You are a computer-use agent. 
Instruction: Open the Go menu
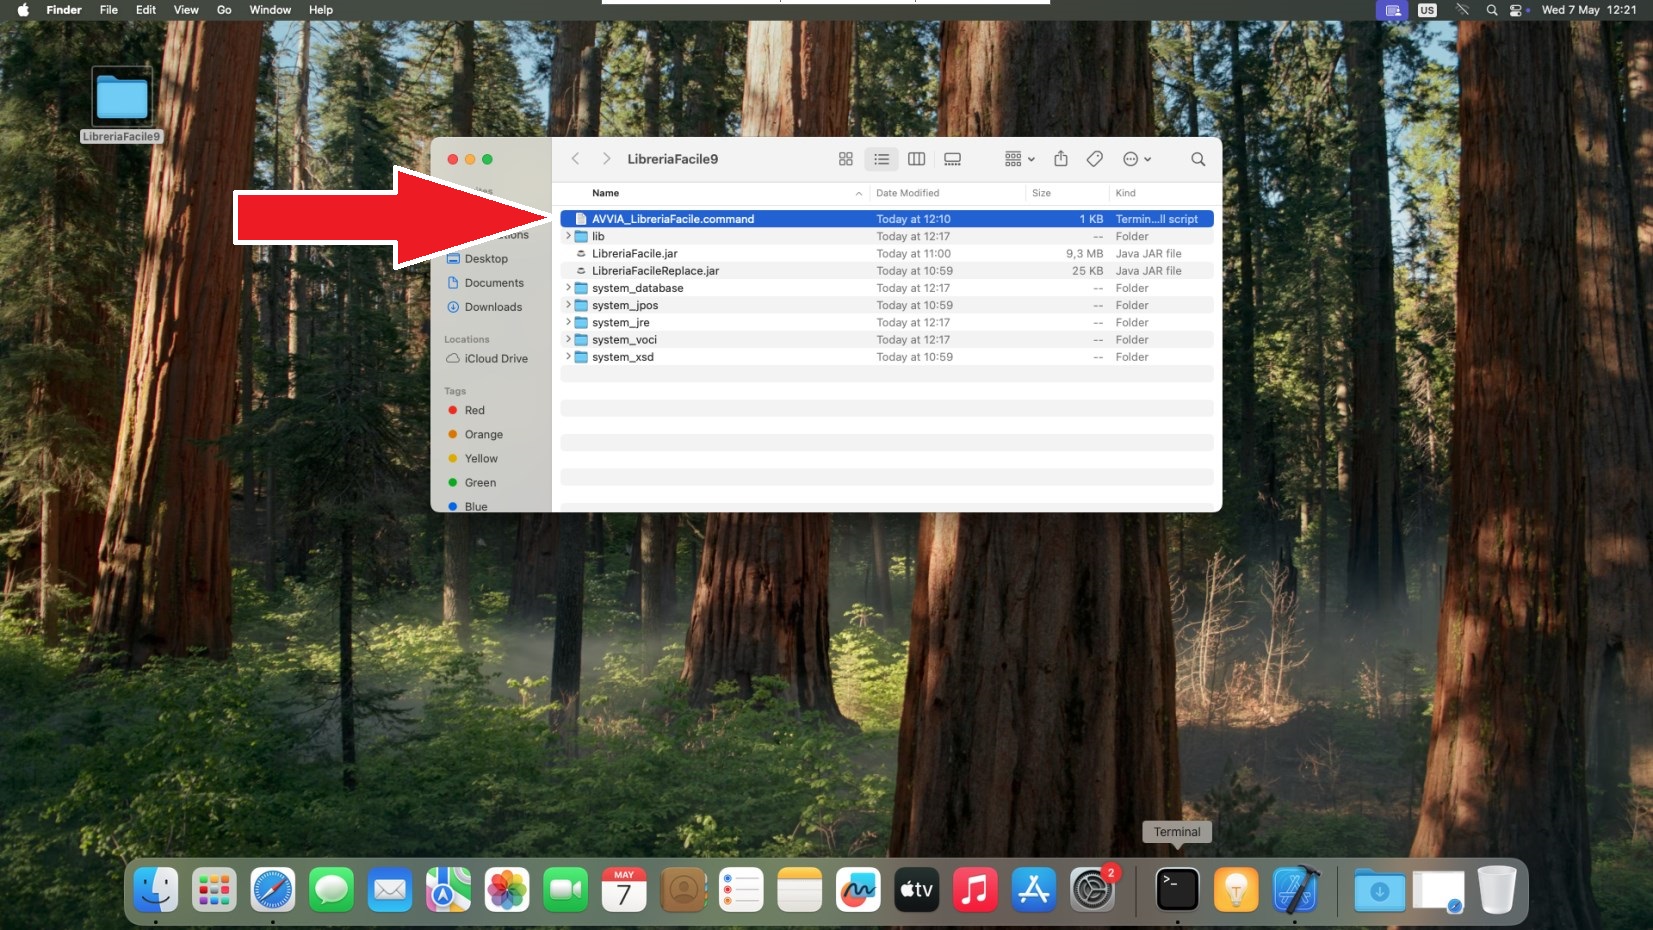click(x=224, y=10)
